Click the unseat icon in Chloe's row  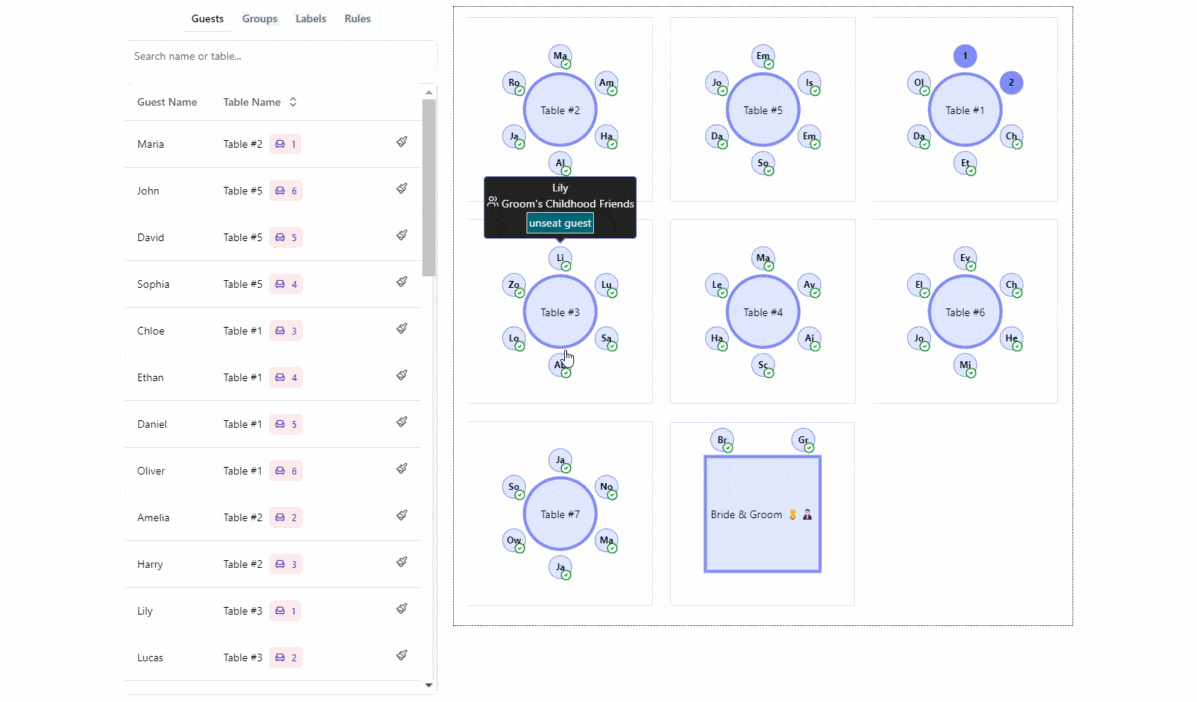pos(402,328)
